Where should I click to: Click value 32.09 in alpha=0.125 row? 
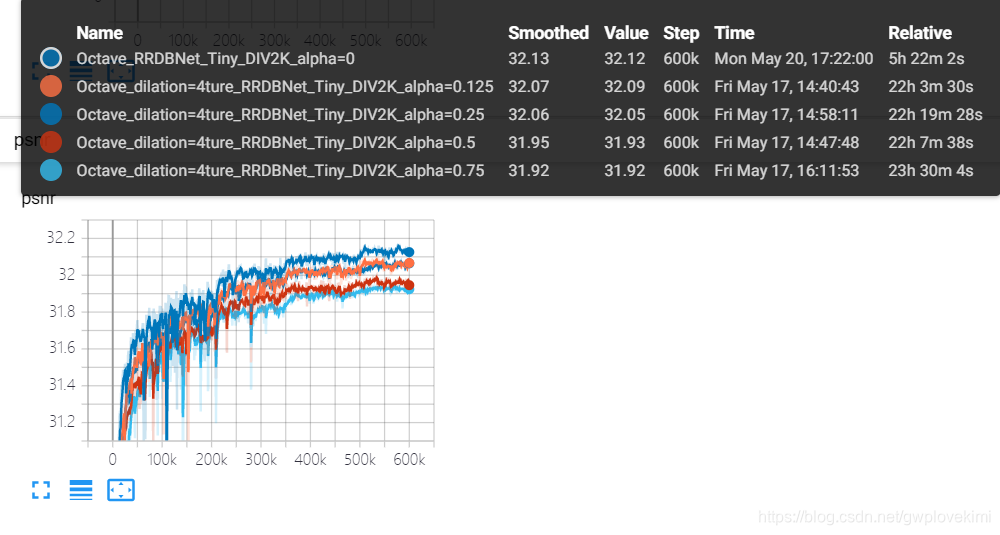click(625, 87)
